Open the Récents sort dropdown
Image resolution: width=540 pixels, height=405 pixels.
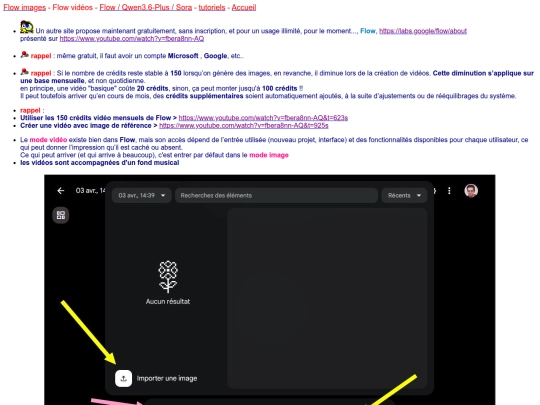tap(404, 195)
